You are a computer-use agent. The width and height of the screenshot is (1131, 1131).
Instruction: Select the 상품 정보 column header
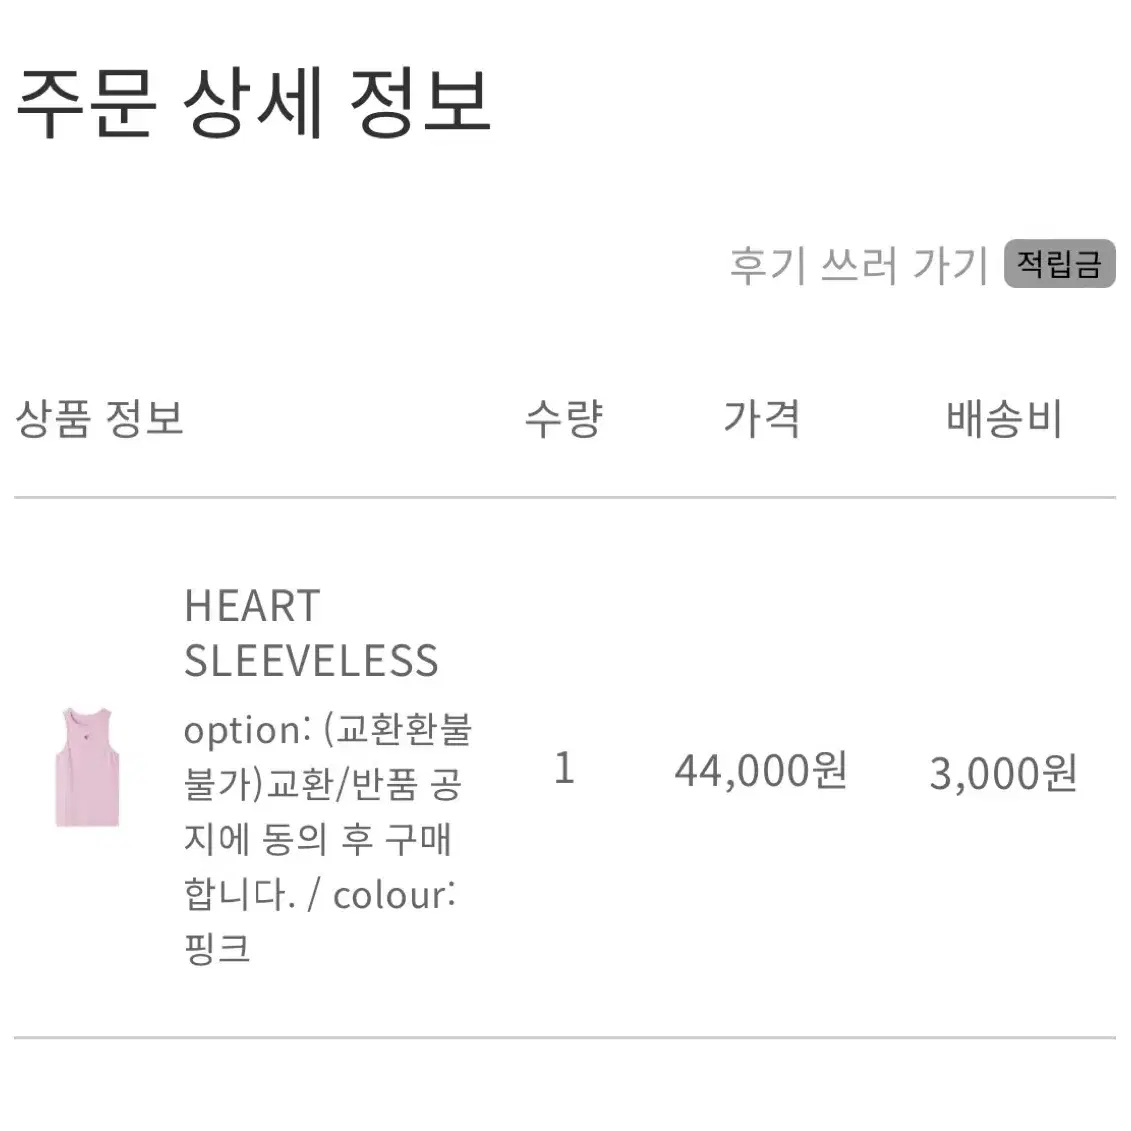[100, 418]
